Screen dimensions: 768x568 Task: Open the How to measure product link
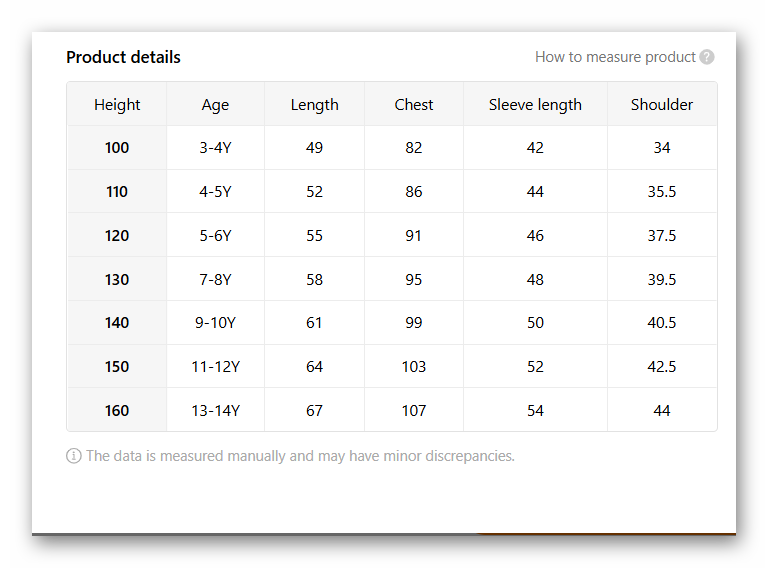click(615, 57)
